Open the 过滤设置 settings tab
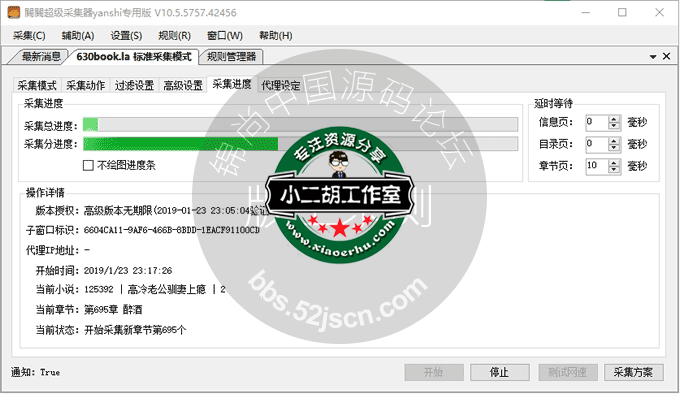The height and width of the screenshot is (394, 680). [134, 85]
